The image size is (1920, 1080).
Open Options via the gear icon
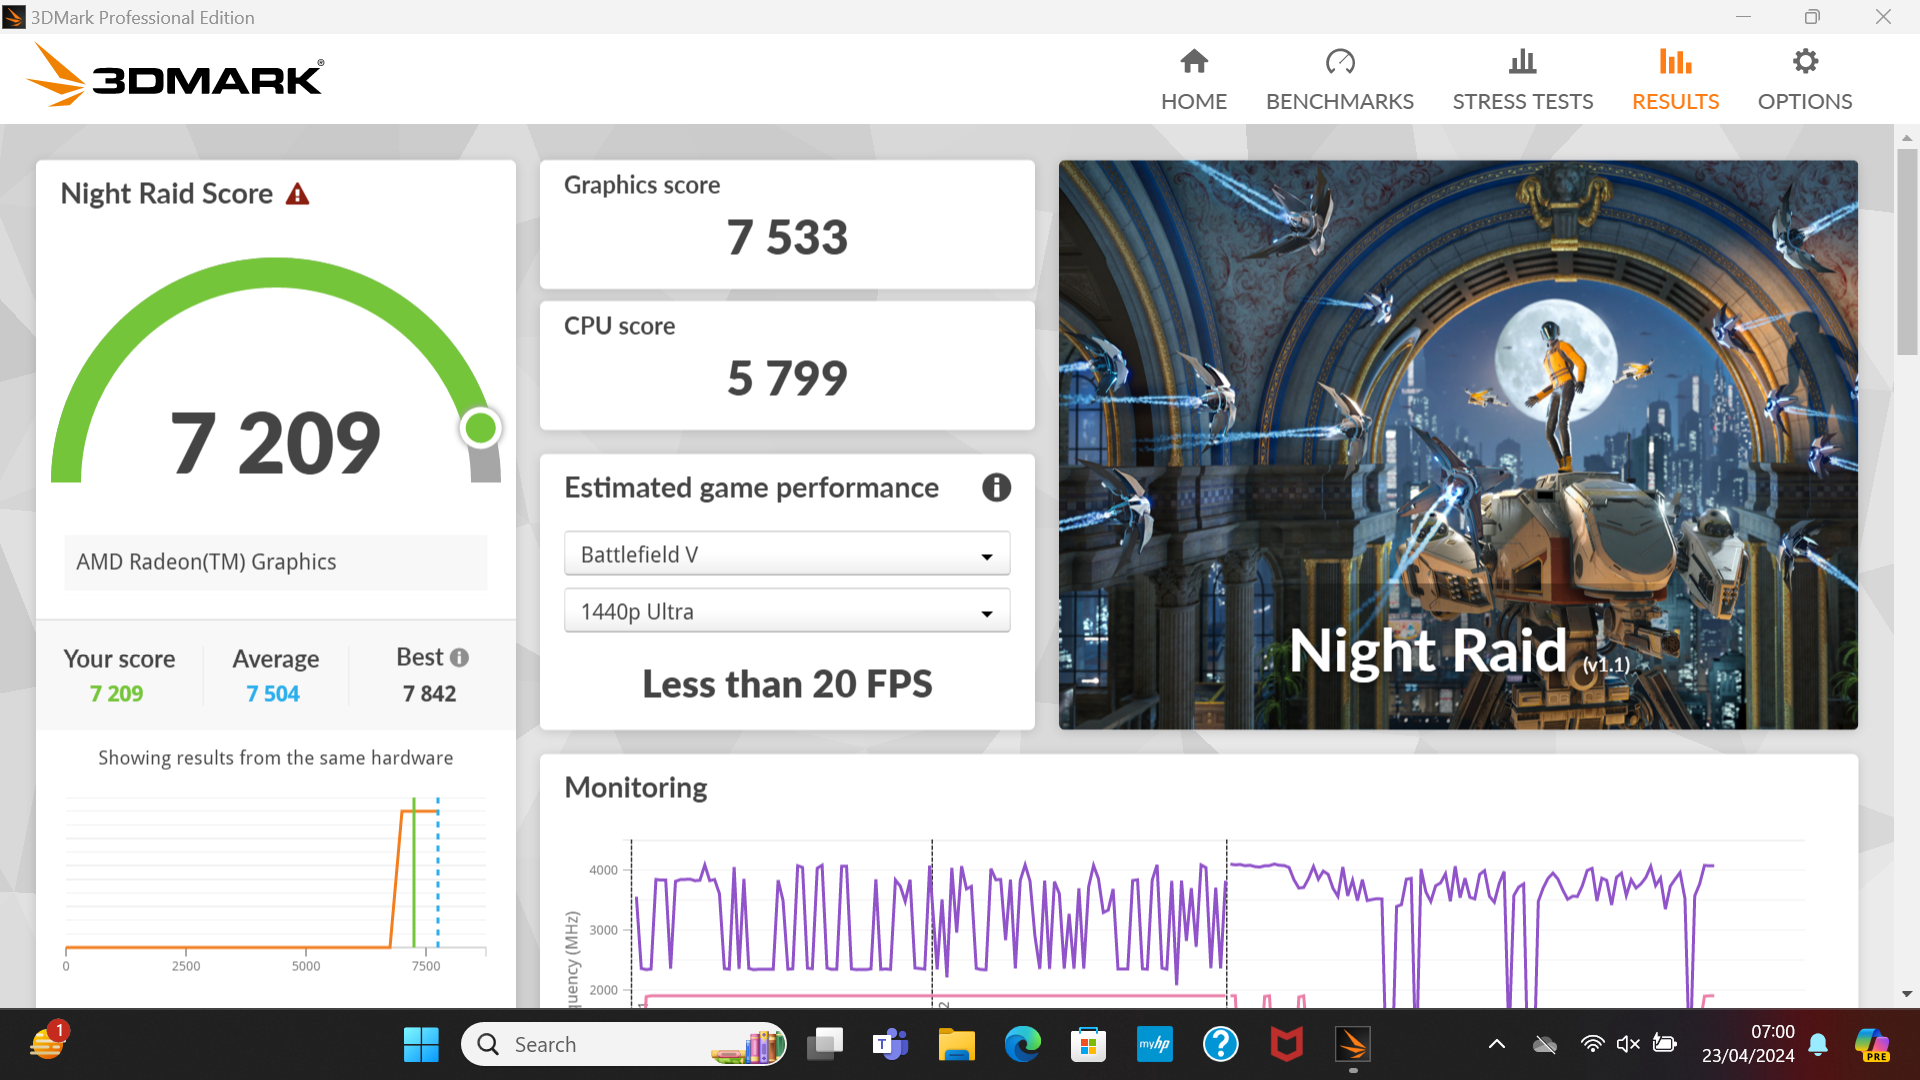click(1804, 62)
